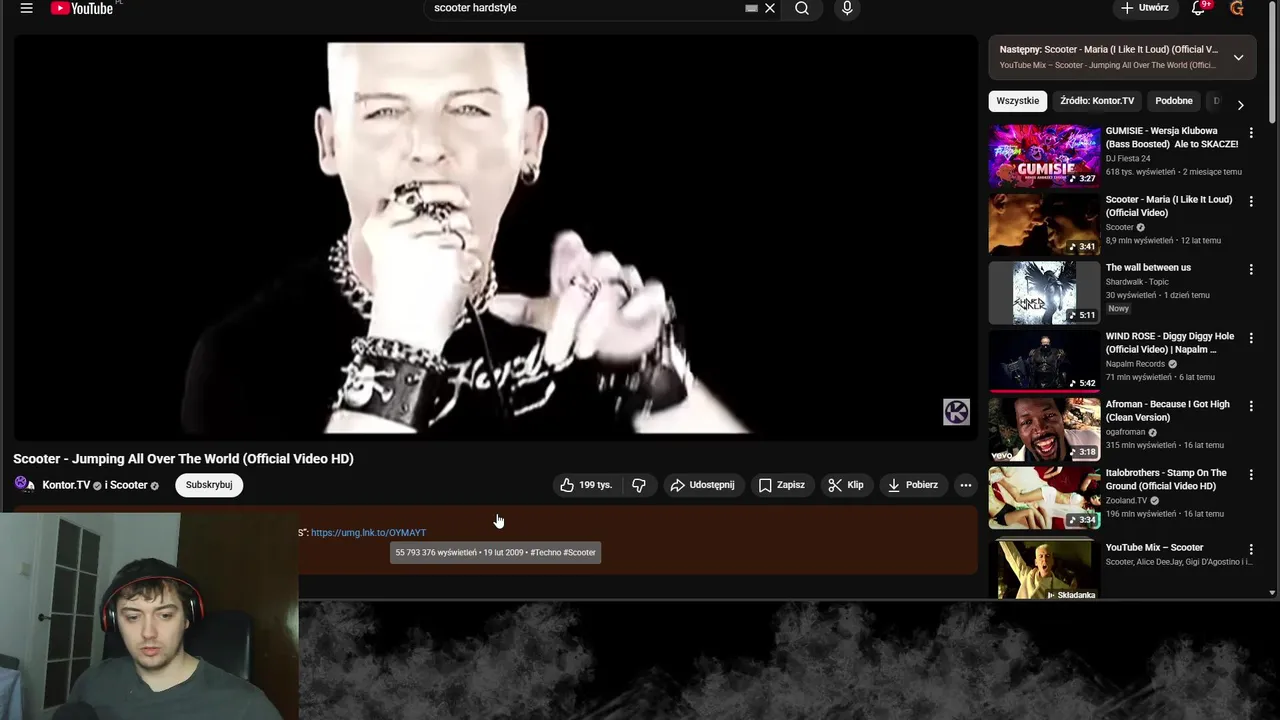
Task: Like the video, 199 tys.
Action: [x=588, y=485]
